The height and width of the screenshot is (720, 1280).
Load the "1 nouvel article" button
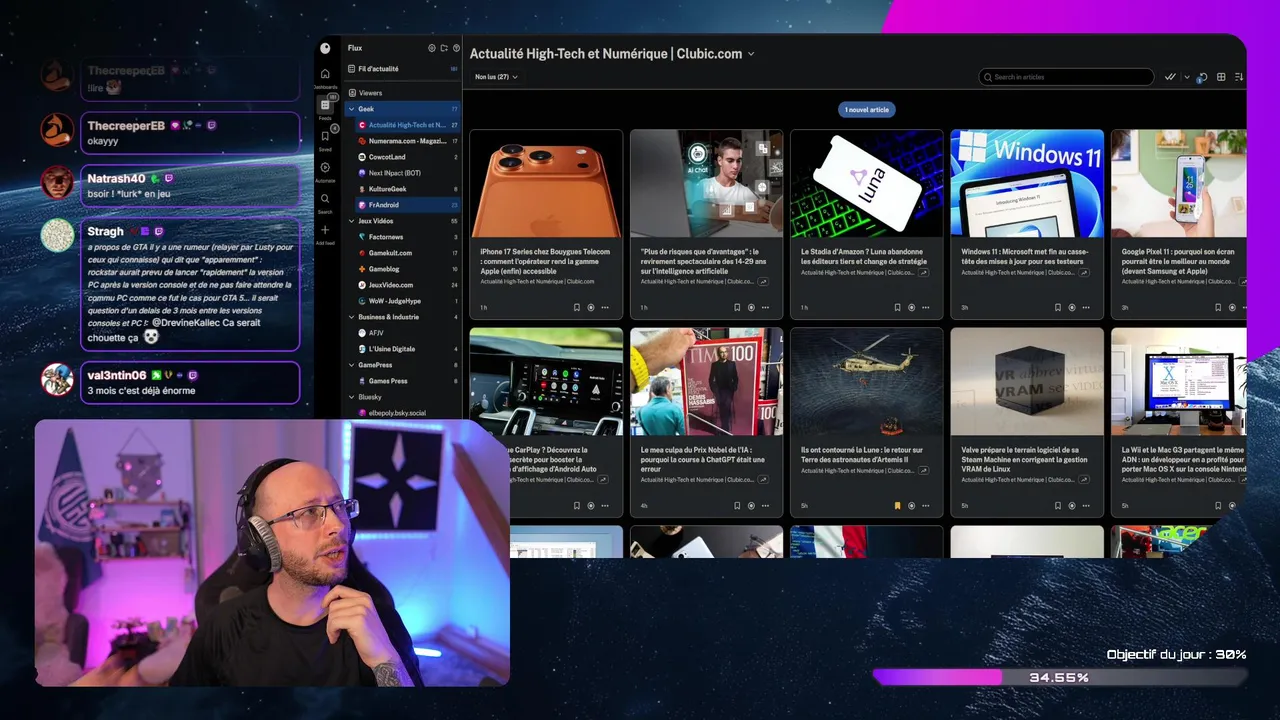(x=867, y=110)
